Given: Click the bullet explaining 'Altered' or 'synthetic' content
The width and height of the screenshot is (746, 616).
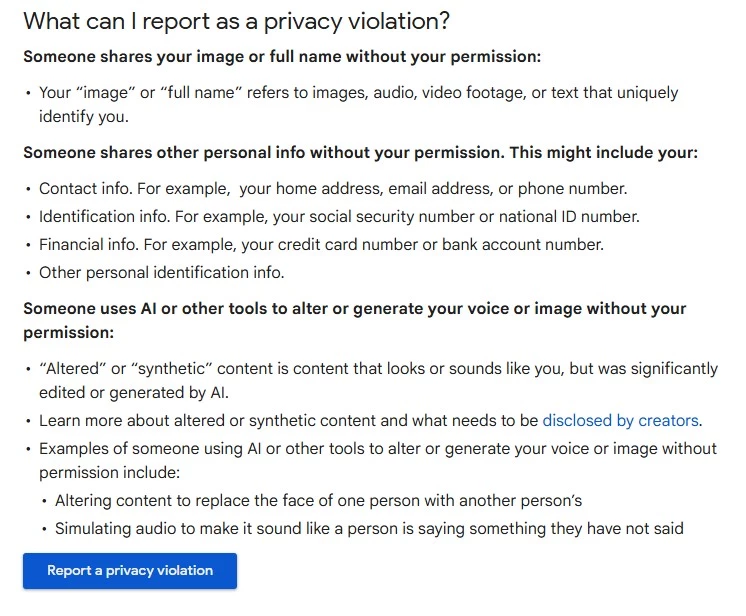Looking at the screenshot, I should [378, 381].
